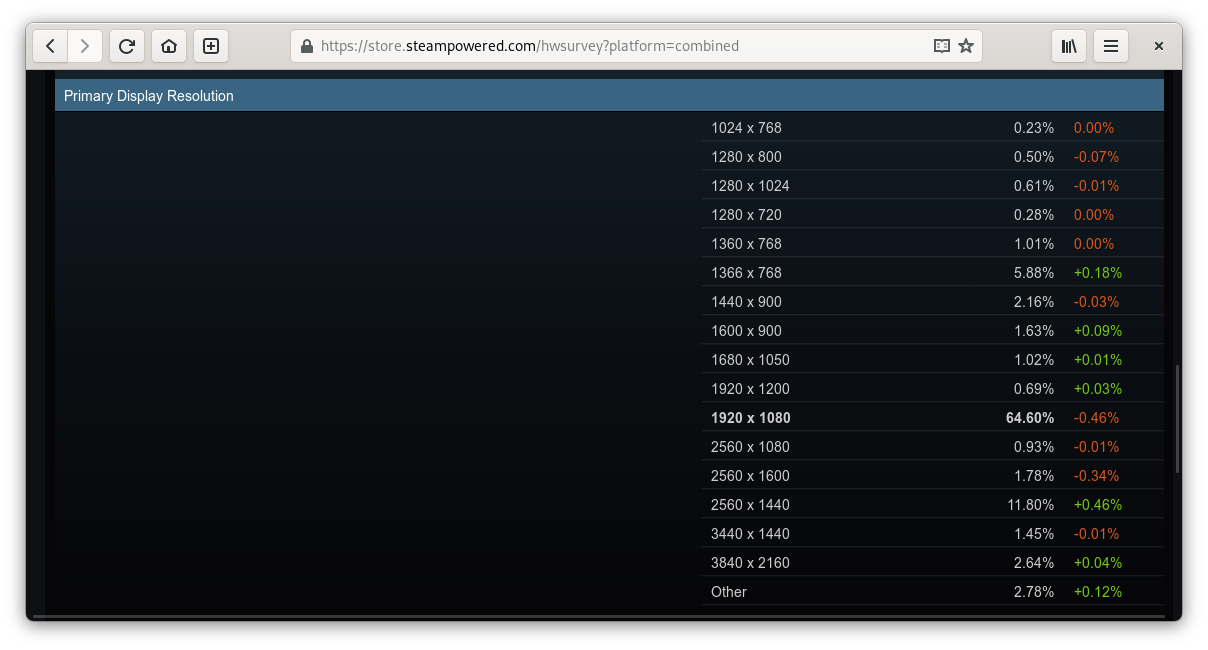Reload the Steam hardware survey page

tap(127, 46)
